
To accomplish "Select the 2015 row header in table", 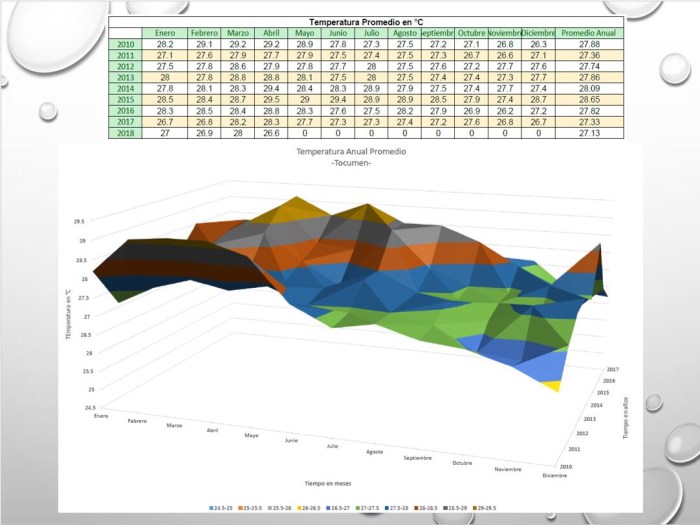I will tap(126, 99).
